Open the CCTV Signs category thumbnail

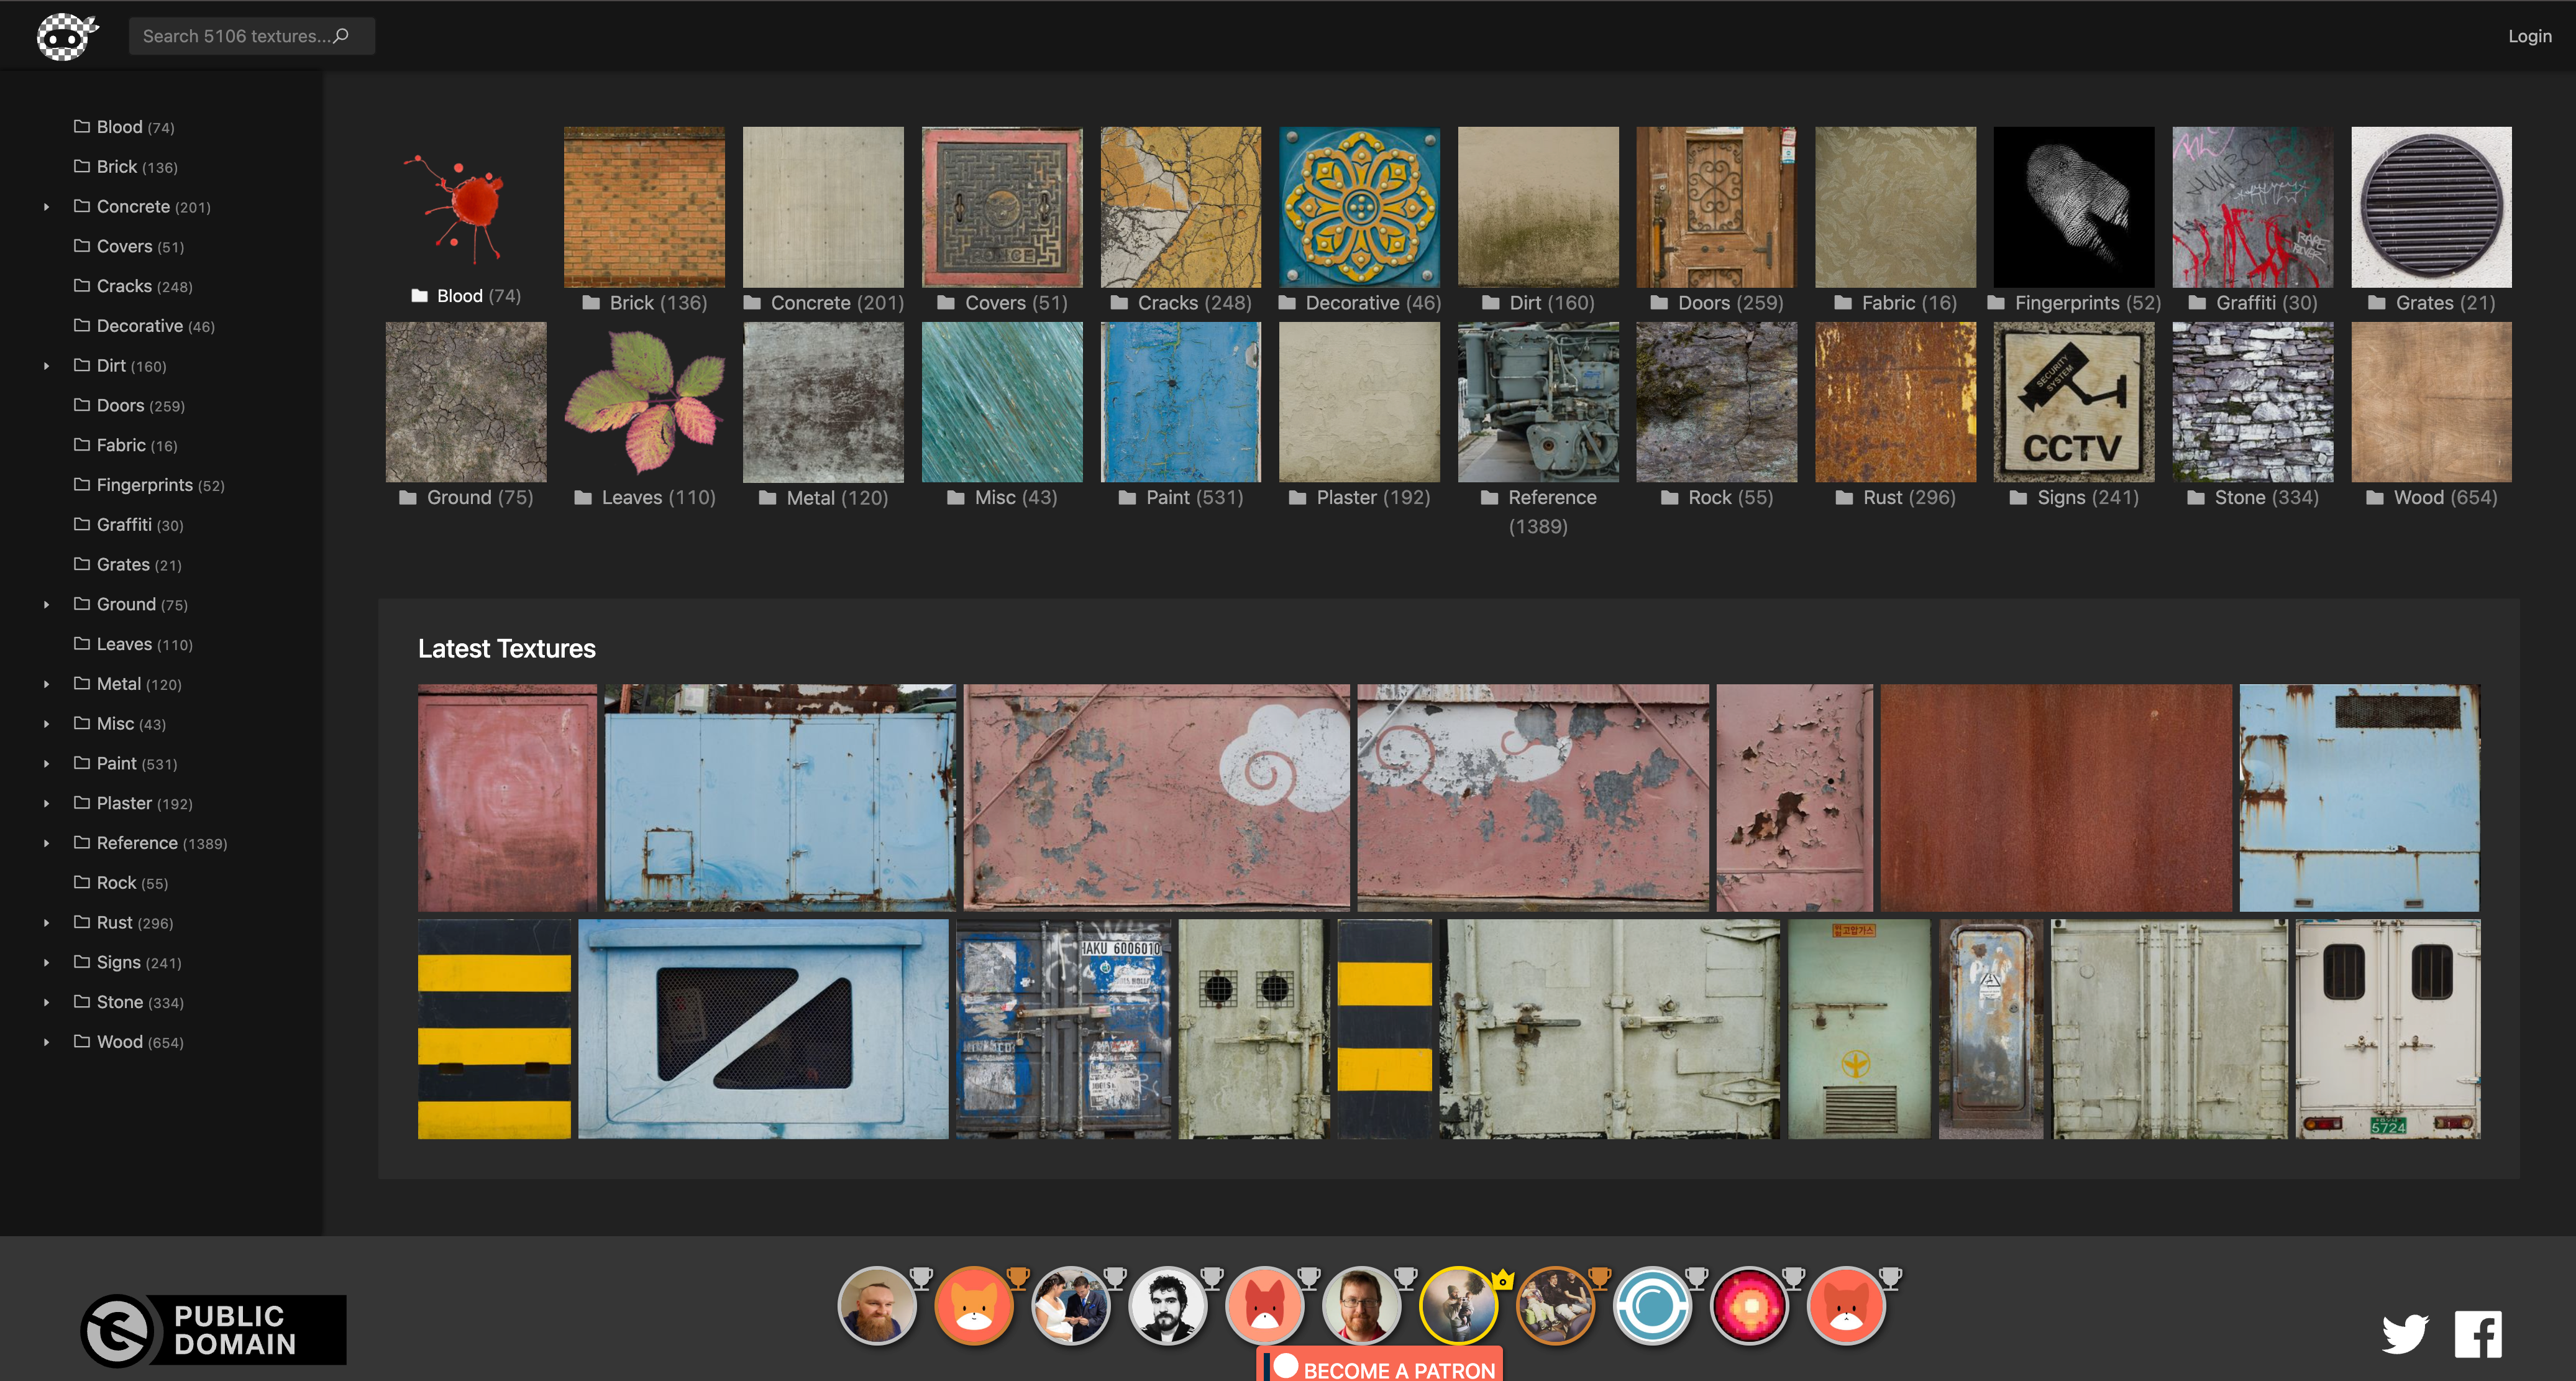pos(2073,402)
